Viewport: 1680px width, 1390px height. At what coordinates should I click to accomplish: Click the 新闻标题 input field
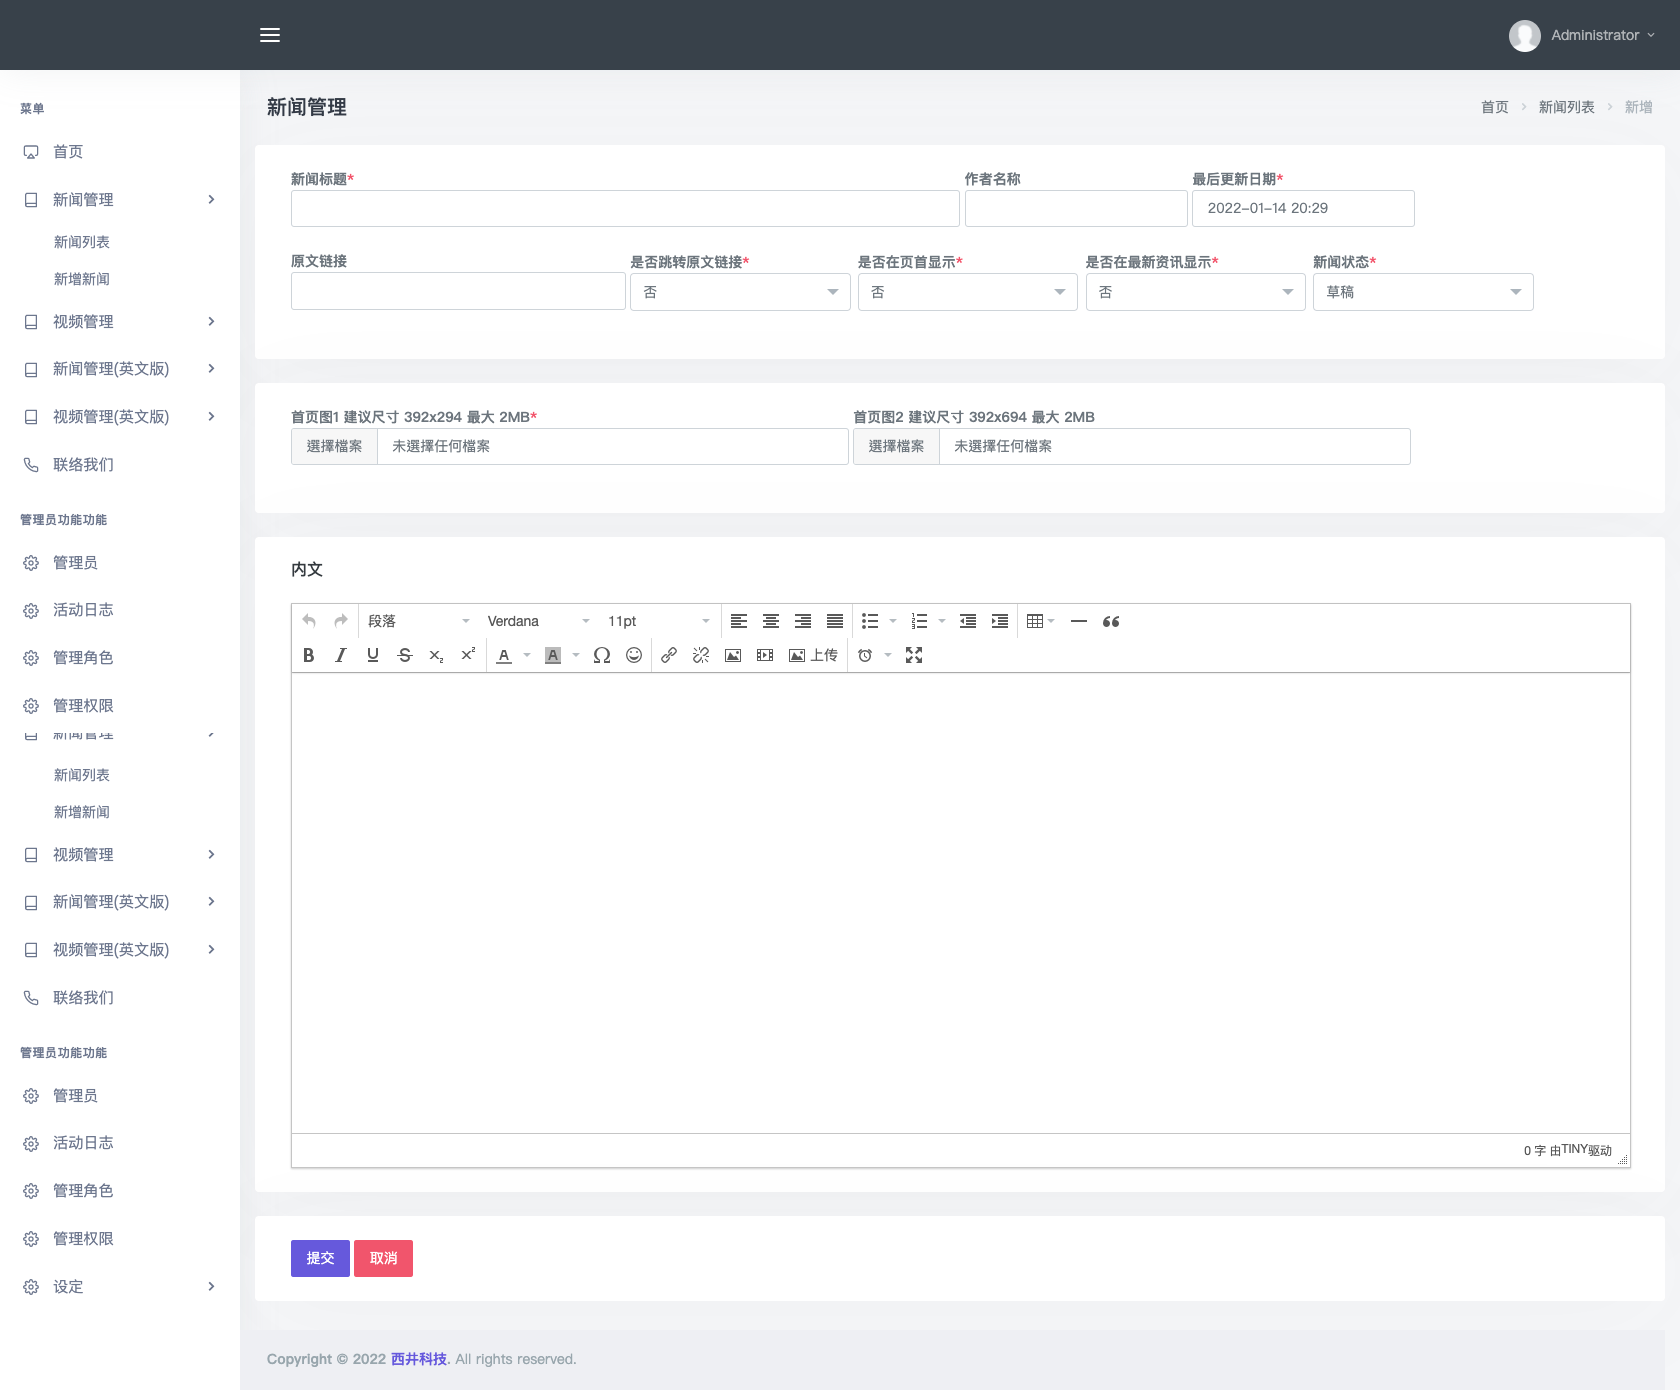(x=625, y=208)
